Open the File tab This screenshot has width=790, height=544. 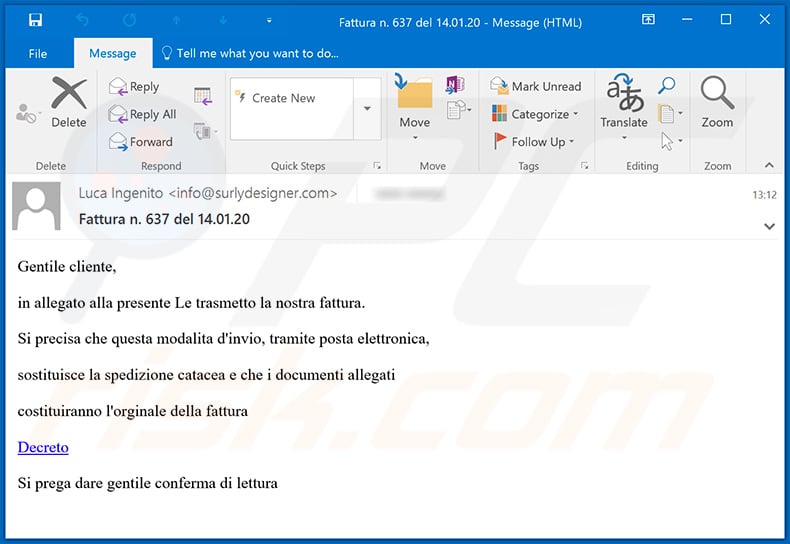point(38,53)
